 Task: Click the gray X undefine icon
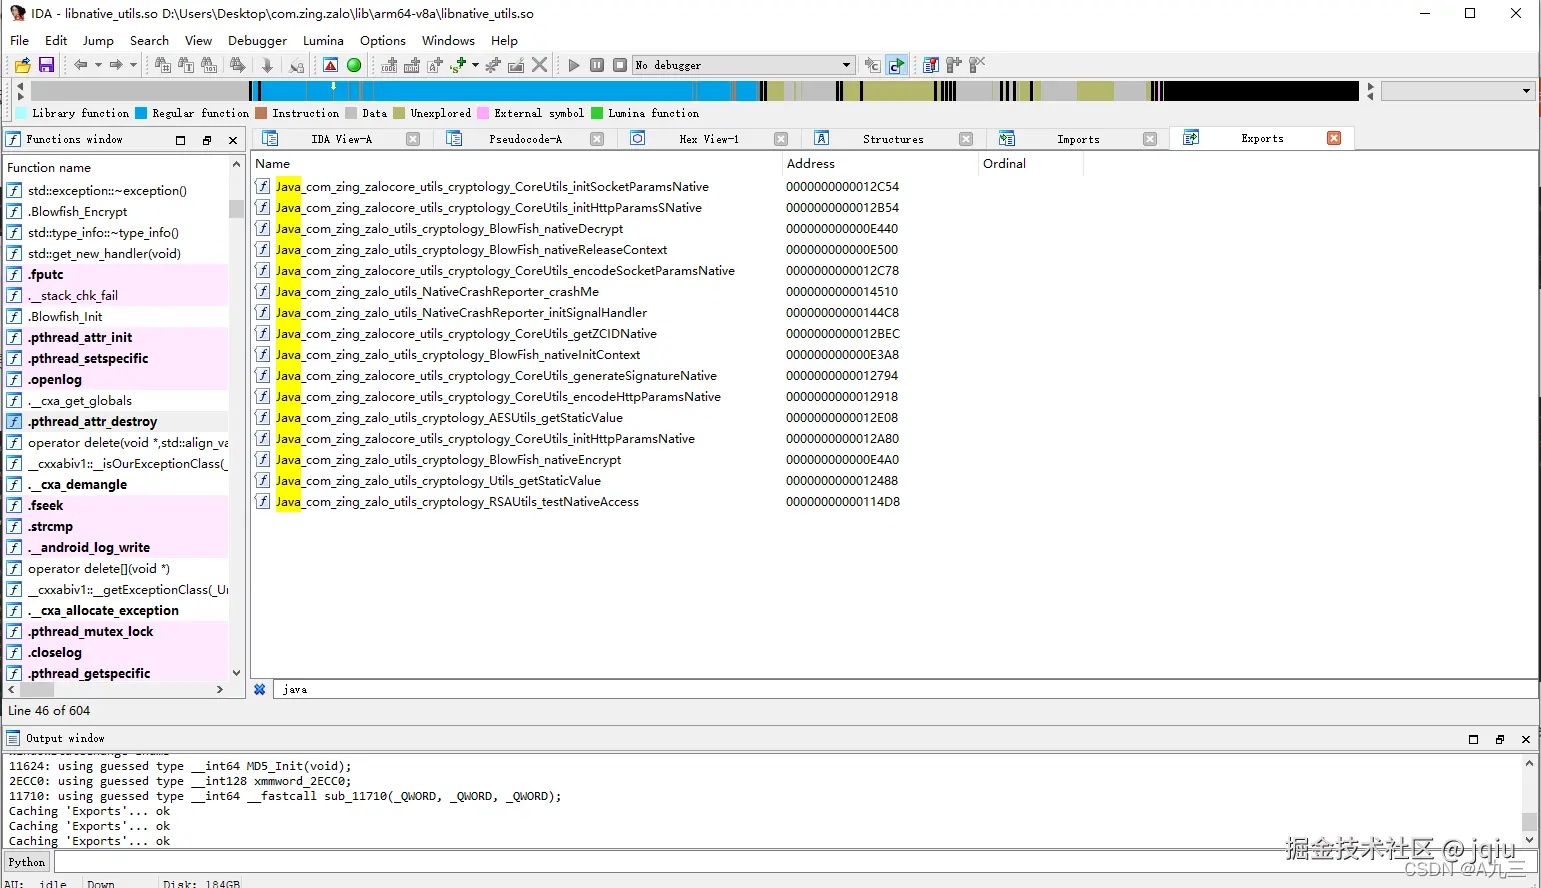point(539,65)
